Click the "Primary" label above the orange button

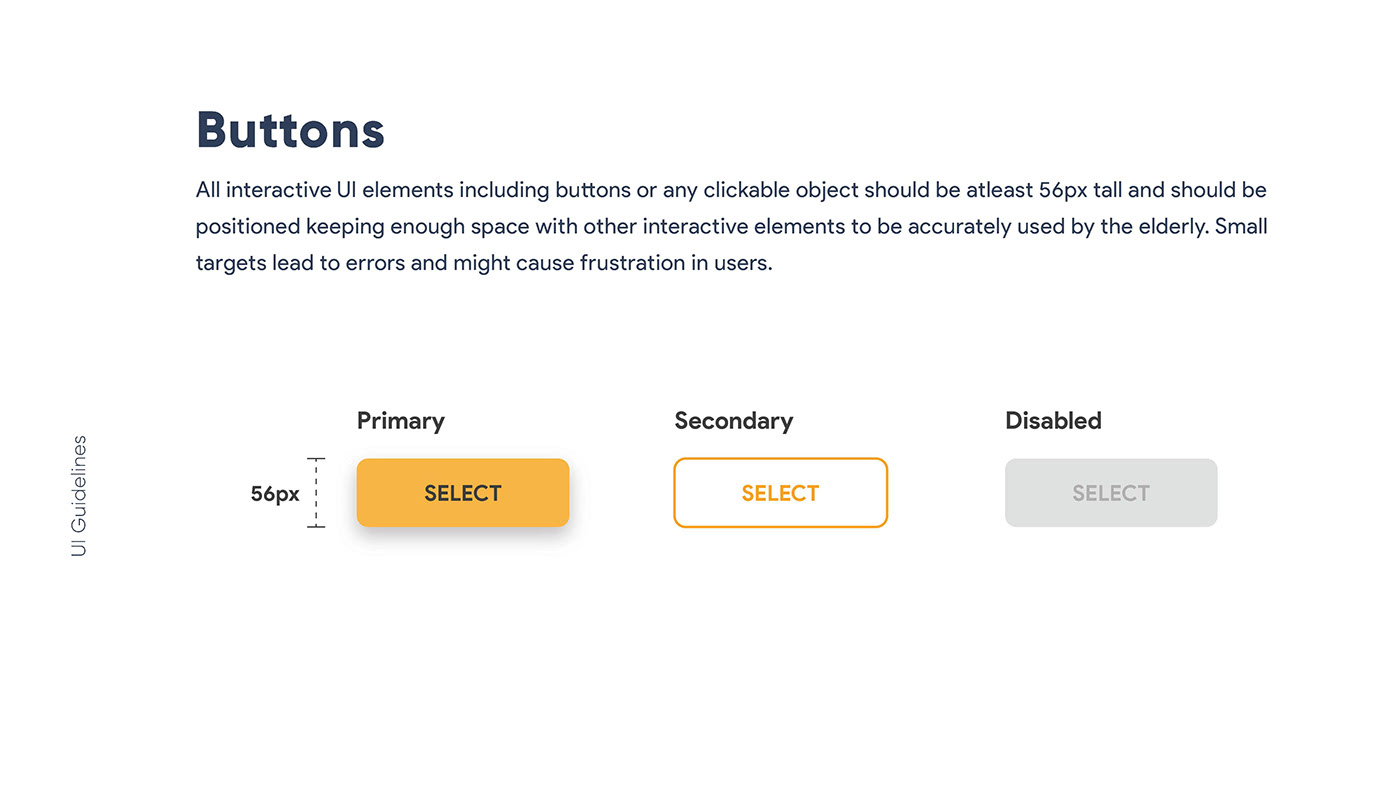click(x=400, y=421)
